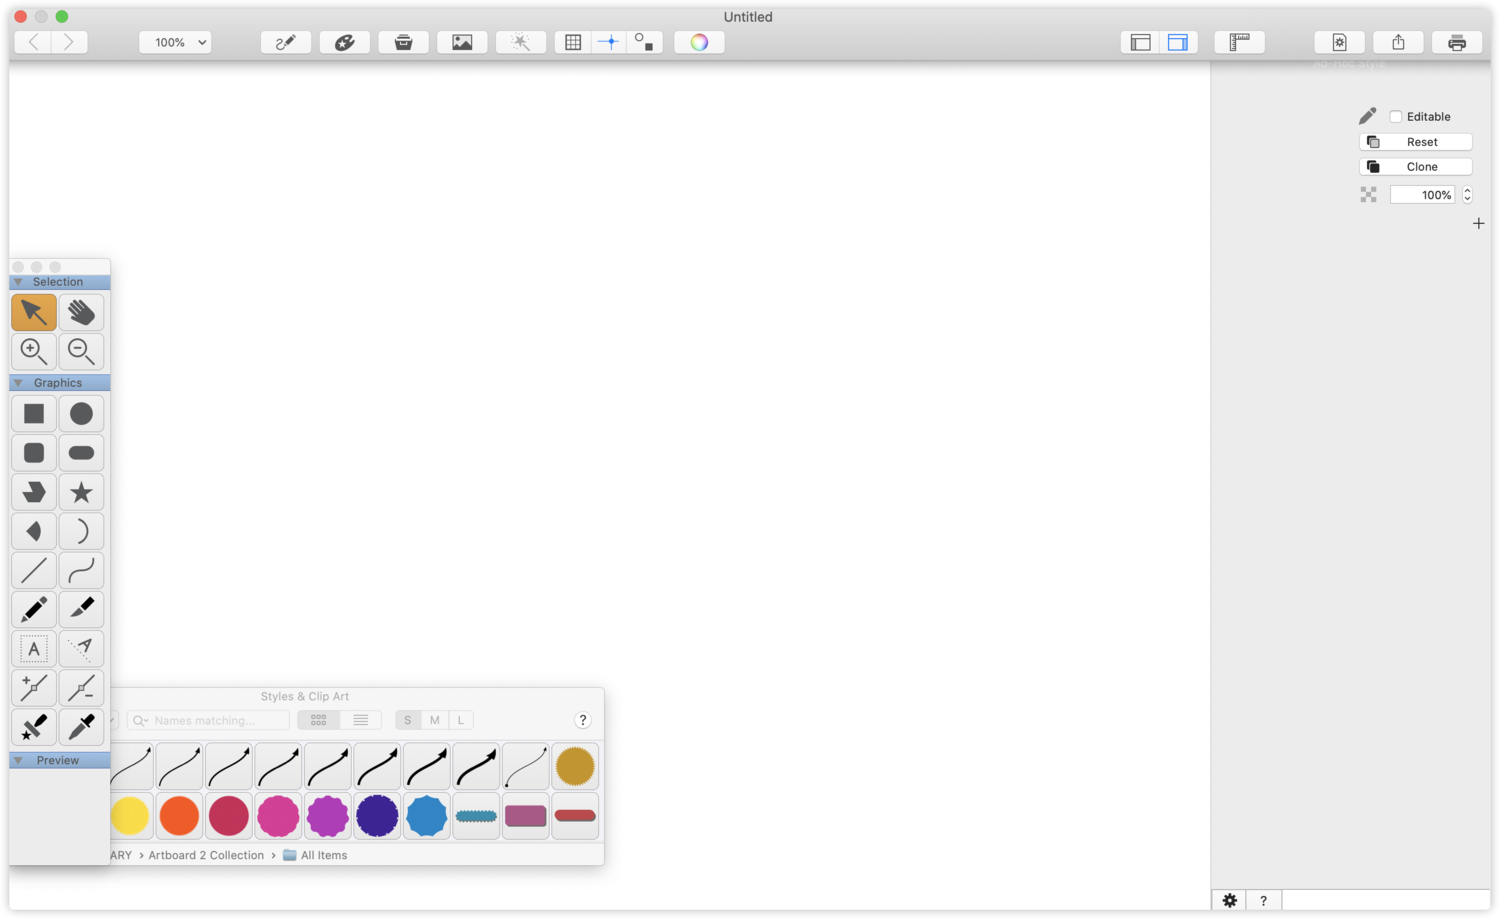1500x919 pixels.
Task: Collapse the Preview section
Action: point(18,761)
